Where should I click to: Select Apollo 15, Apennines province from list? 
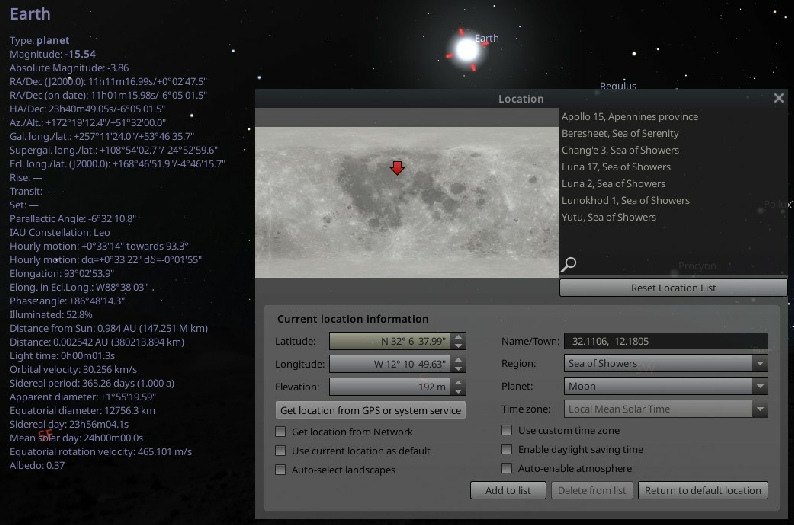click(629, 117)
